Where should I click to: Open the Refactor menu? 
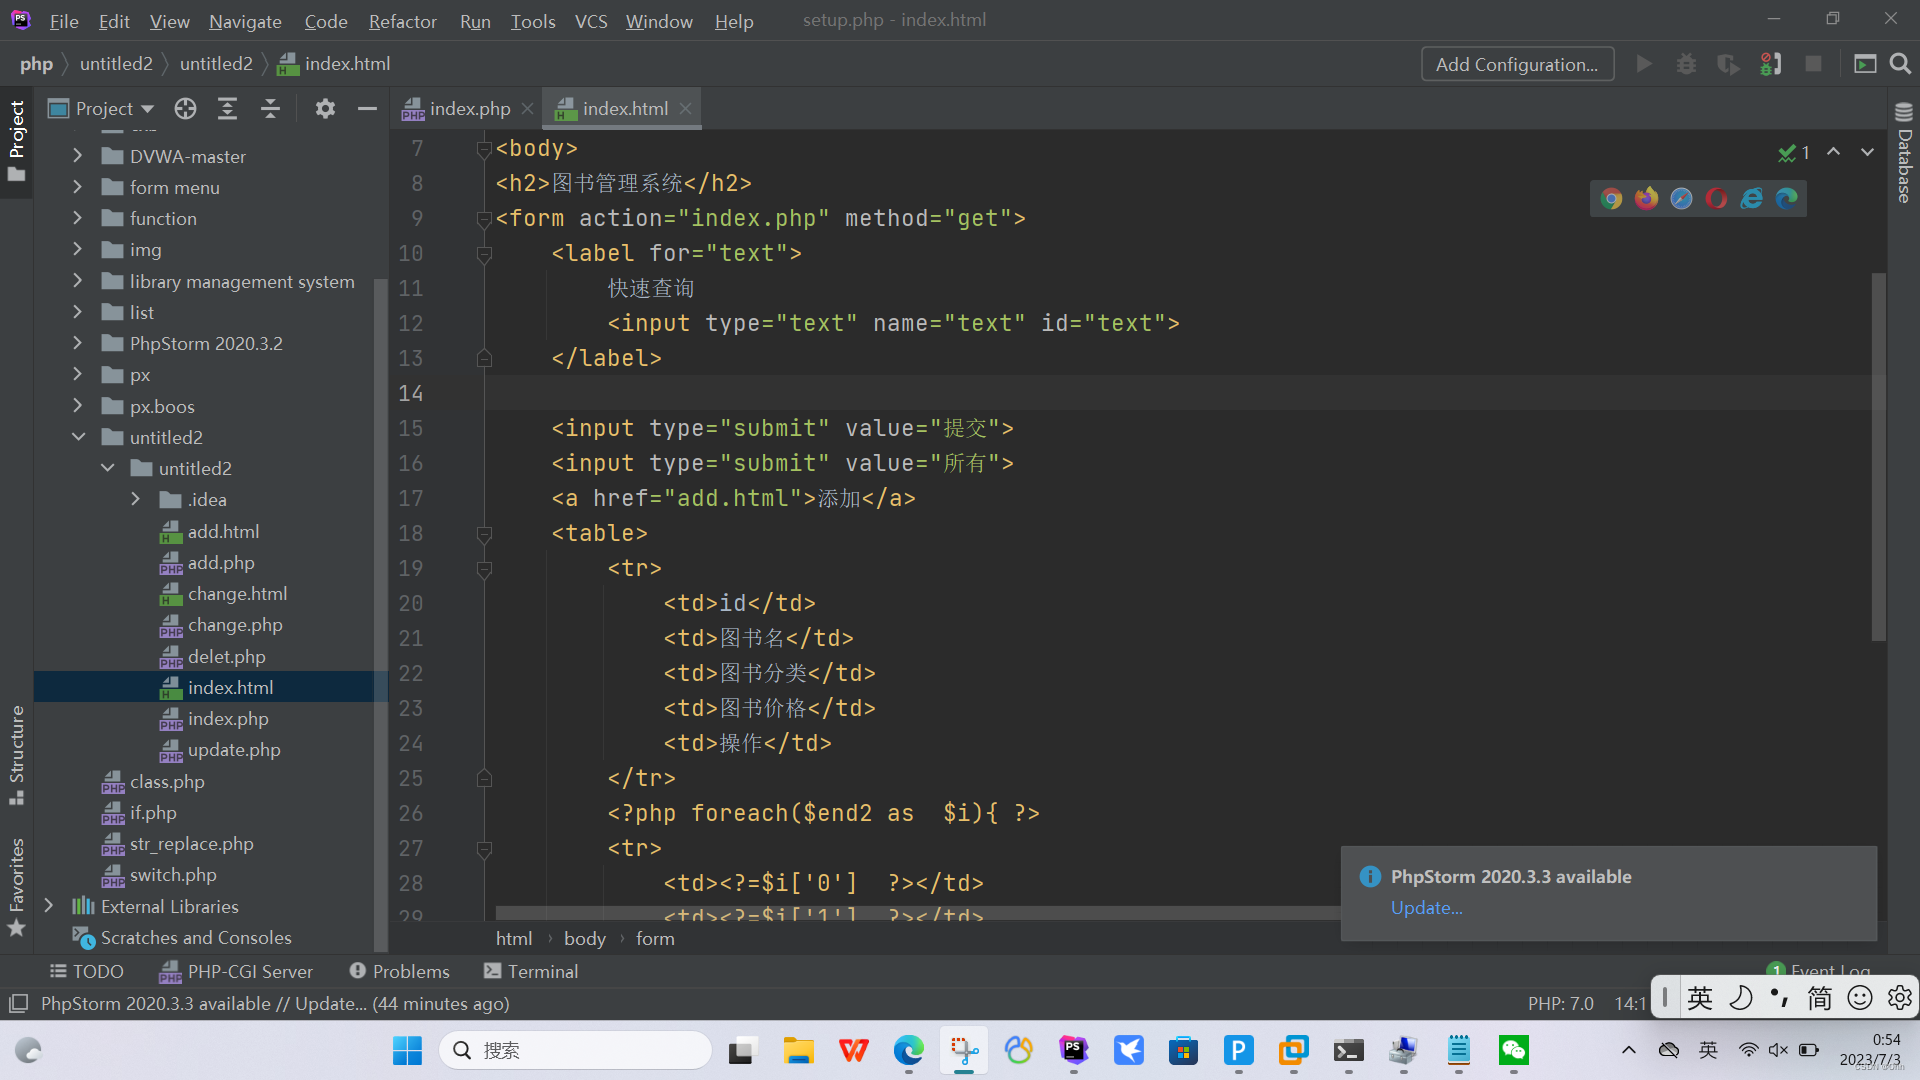point(402,21)
